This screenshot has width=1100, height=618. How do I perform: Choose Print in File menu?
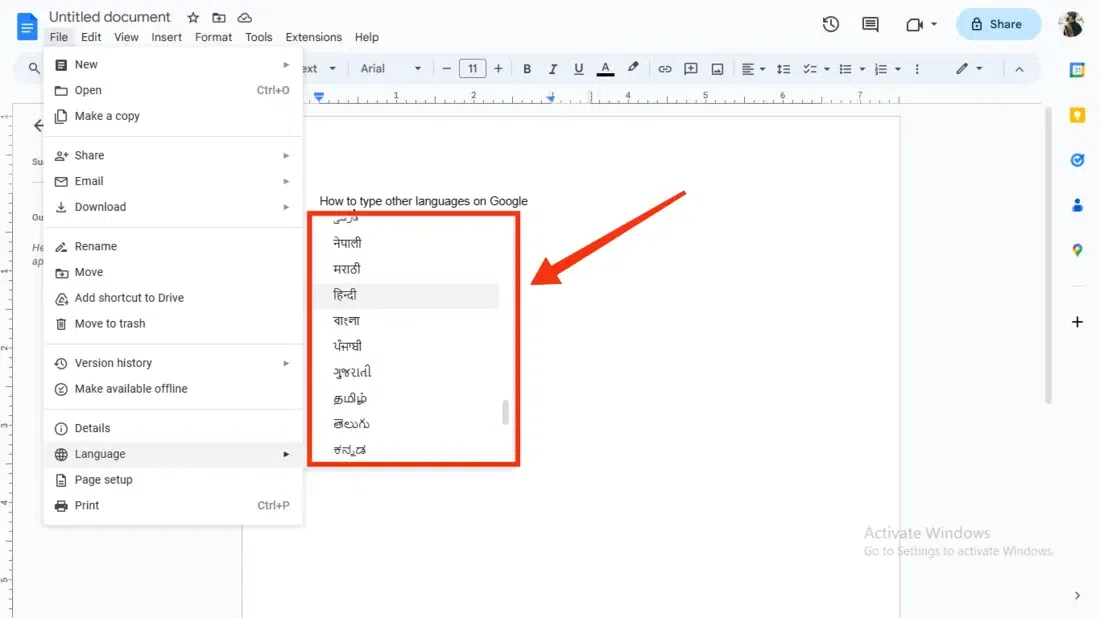[173, 505]
